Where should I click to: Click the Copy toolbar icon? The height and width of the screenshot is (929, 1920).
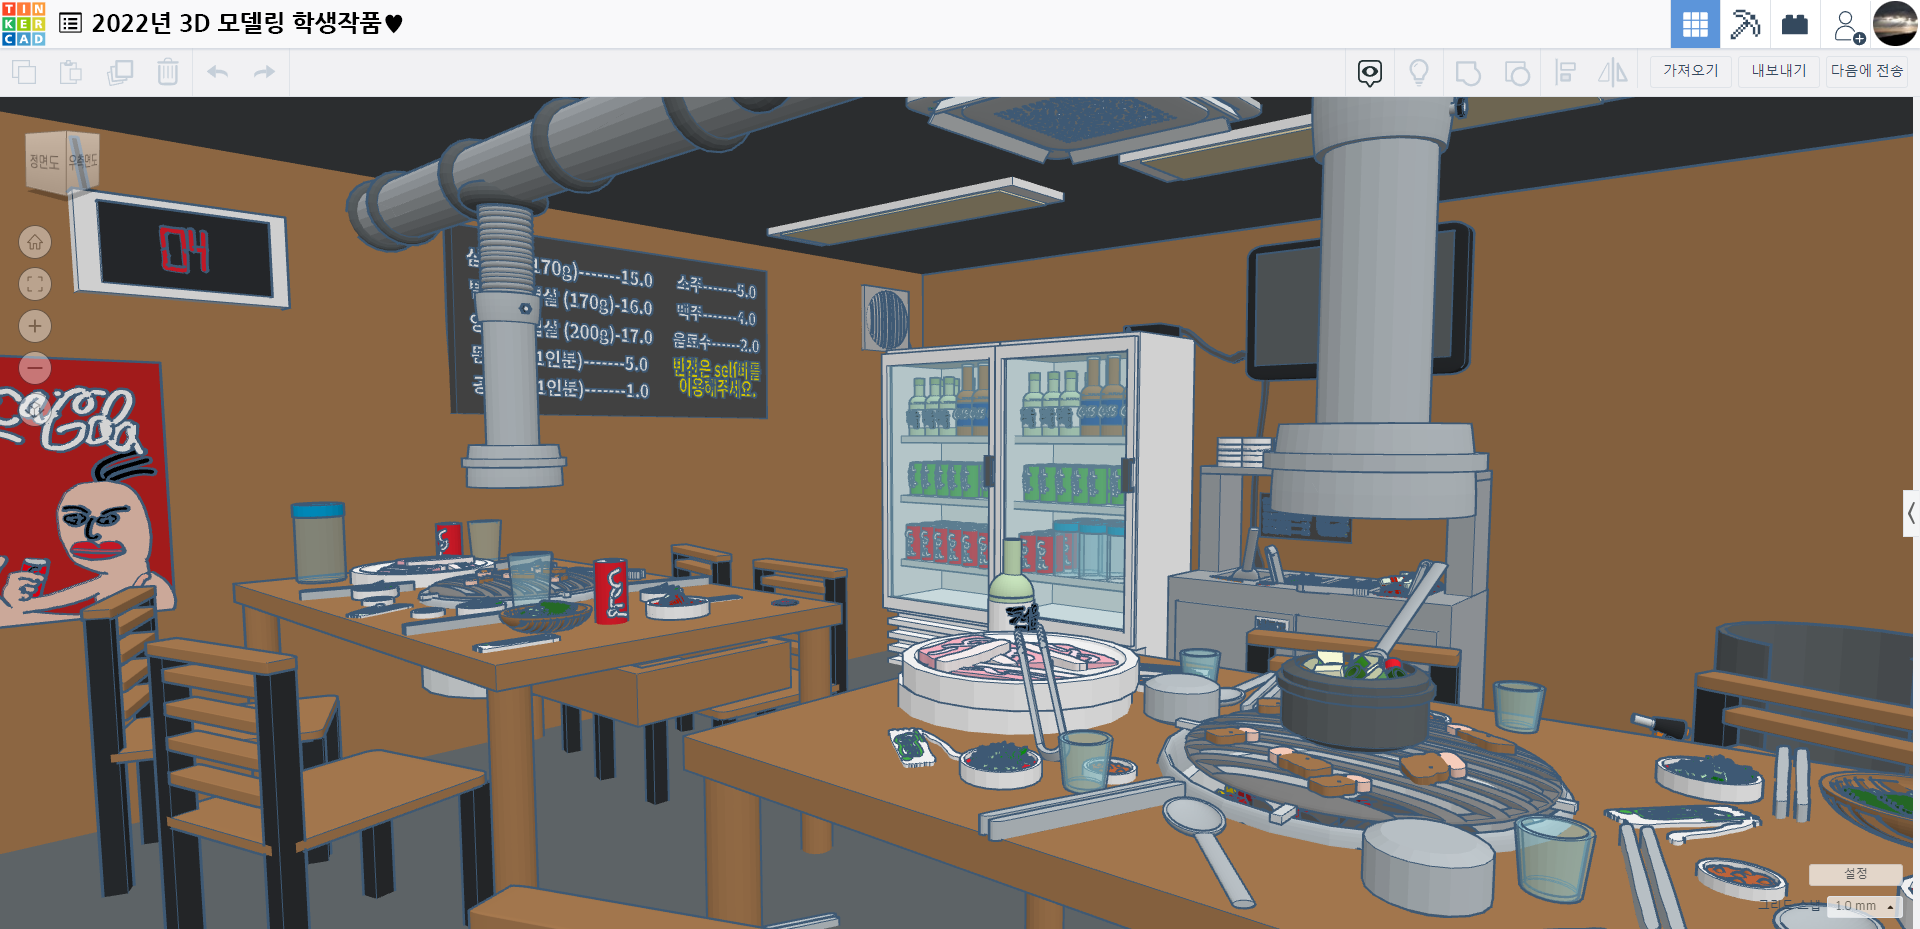pos(24,72)
